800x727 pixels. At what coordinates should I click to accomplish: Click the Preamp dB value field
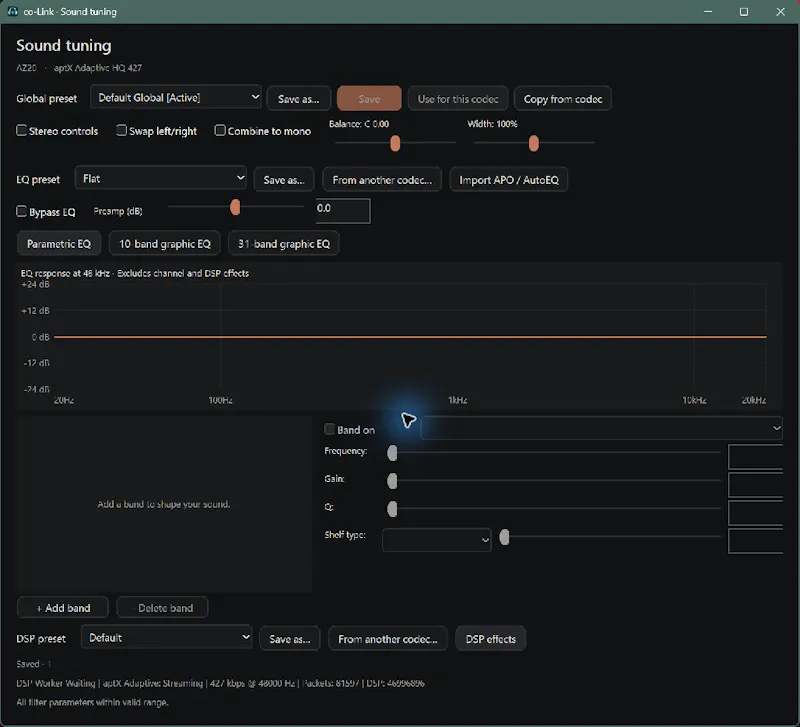[343, 210]
